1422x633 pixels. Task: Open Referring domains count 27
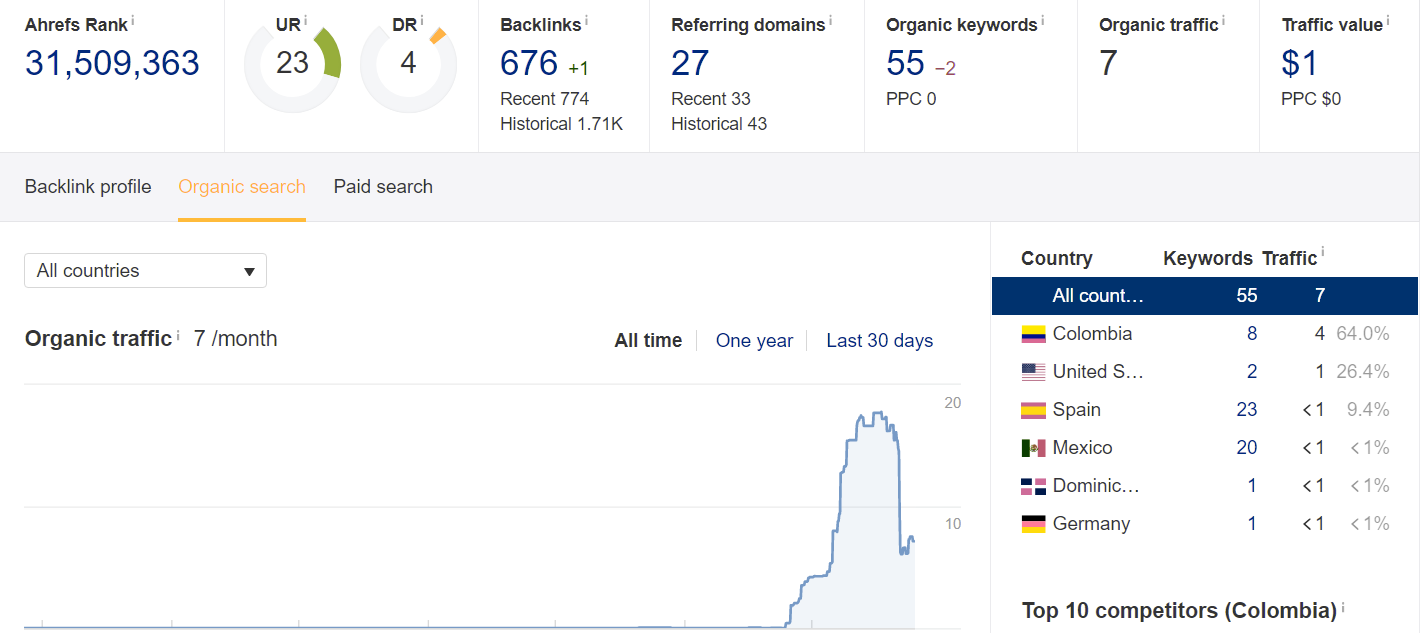(690, 64)
